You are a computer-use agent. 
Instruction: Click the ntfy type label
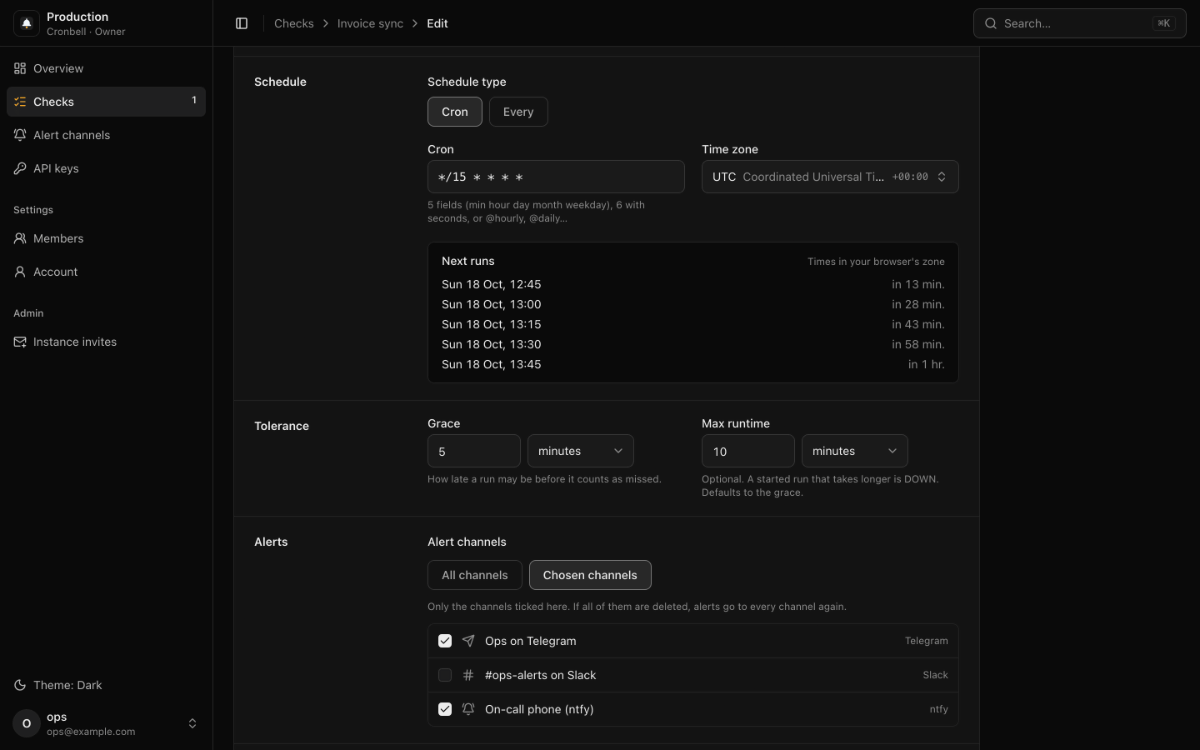(x=939, y=709)
